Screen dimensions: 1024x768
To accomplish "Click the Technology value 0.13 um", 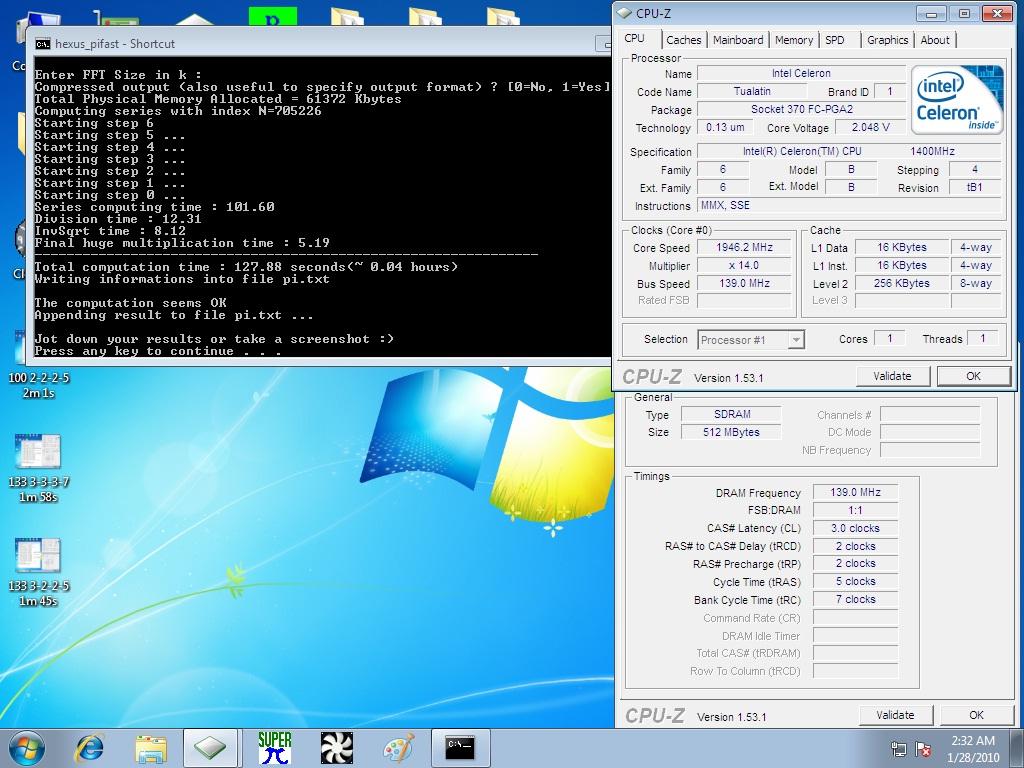I will (x=725, y=127).
